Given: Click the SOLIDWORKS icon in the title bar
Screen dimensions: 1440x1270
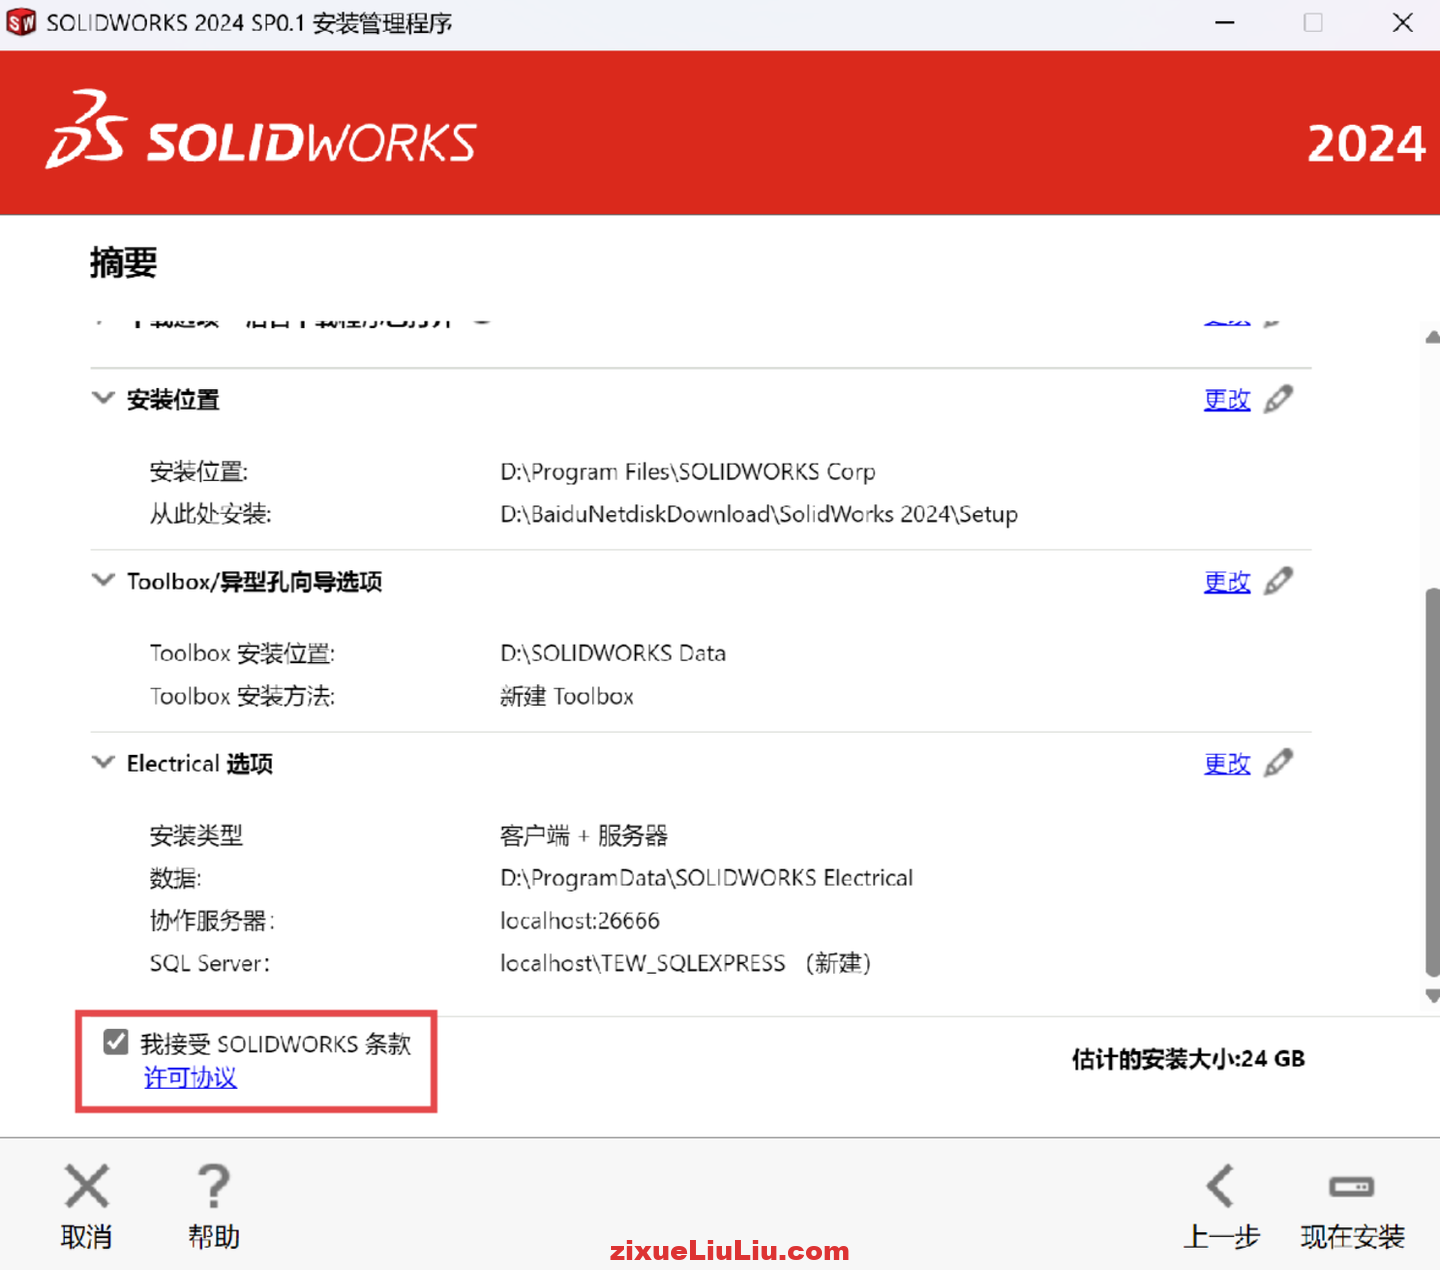Looking at the screenshot, I should pos(20,21).
